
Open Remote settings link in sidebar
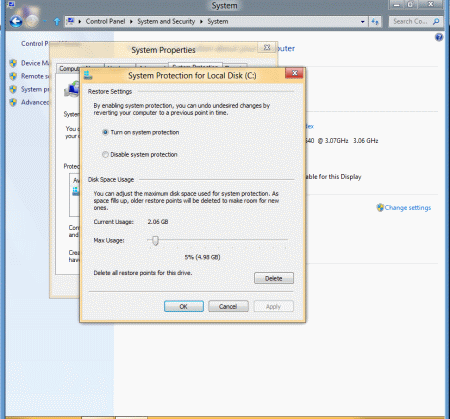coord(35,76)
